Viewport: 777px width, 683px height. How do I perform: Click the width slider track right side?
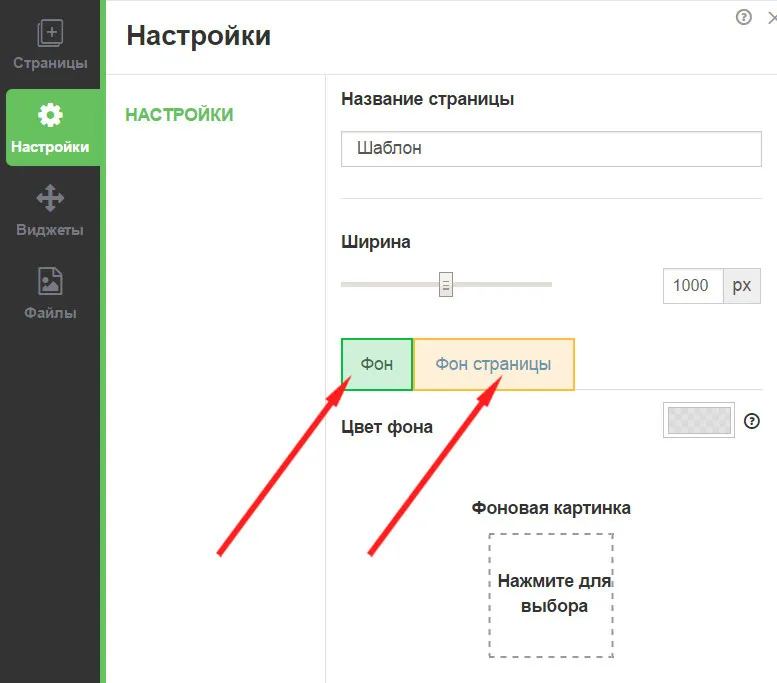pos(501,285)
